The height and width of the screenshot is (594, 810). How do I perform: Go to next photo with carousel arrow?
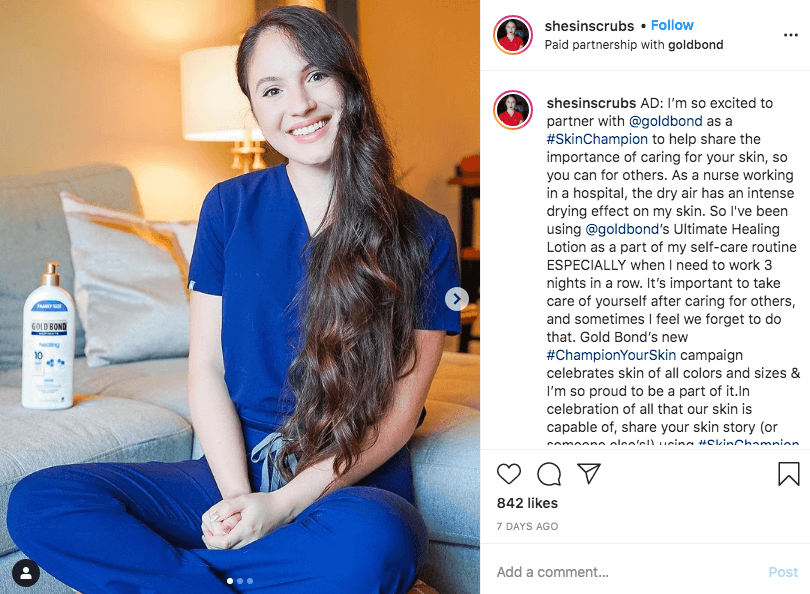[x=457, y=299]
